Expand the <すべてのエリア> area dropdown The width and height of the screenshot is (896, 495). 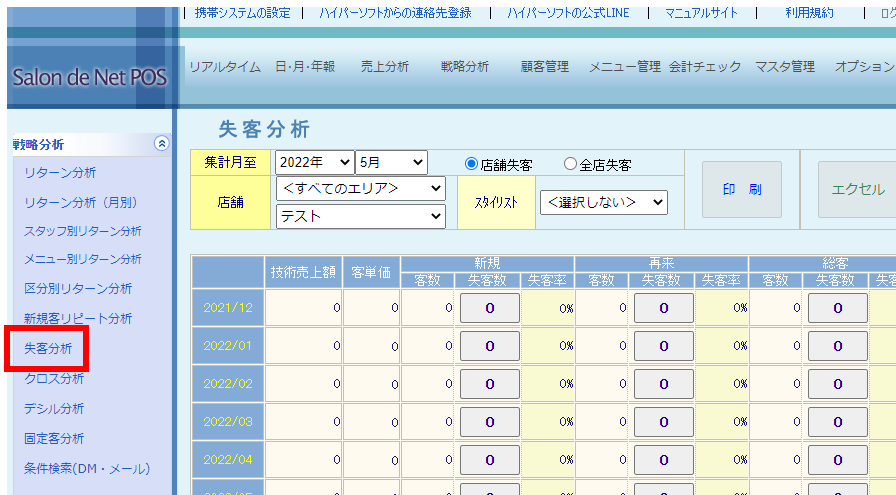click(x=361, y=188)
